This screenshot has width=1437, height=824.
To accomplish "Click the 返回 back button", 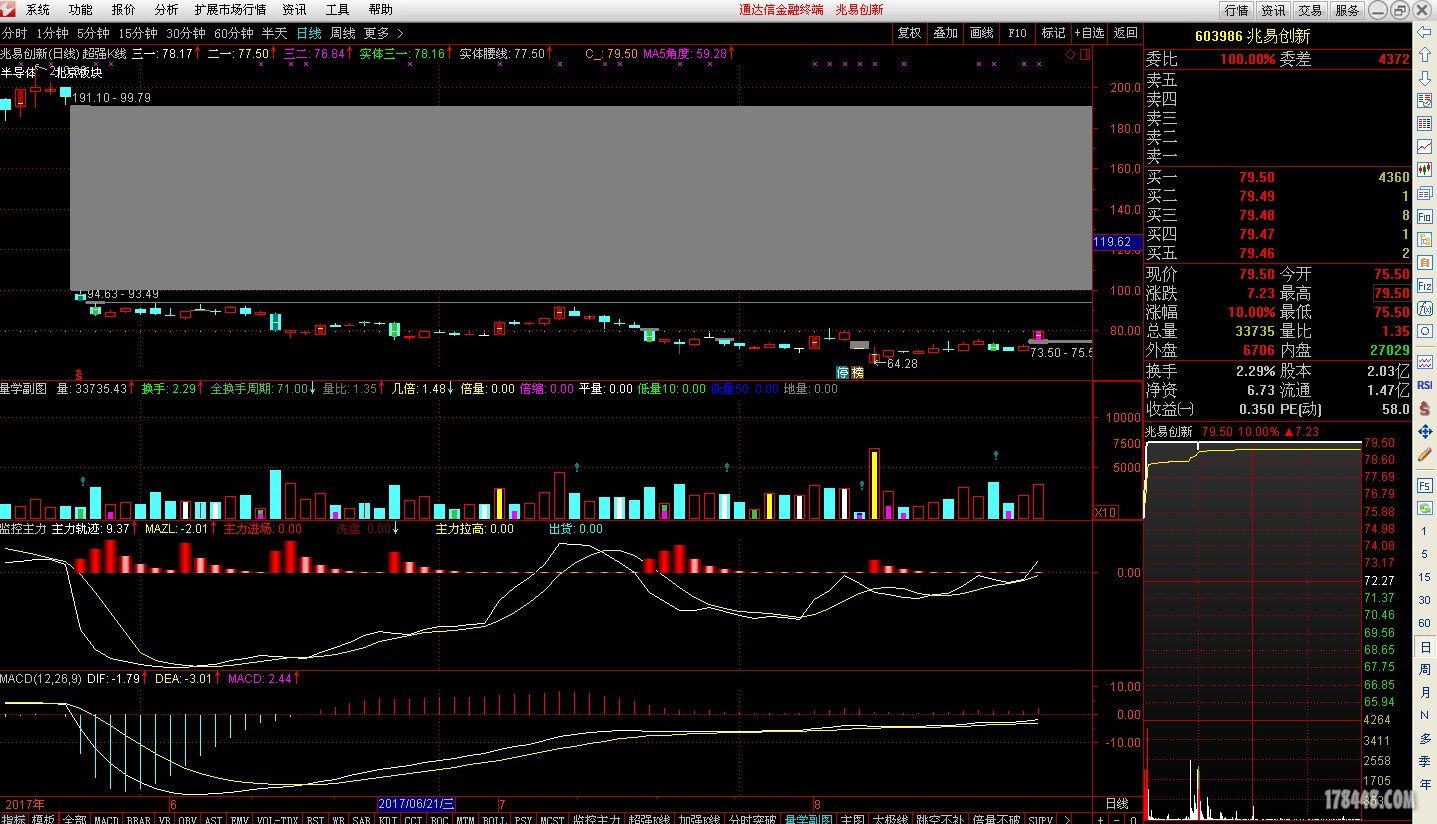I will coord(1126,33).
